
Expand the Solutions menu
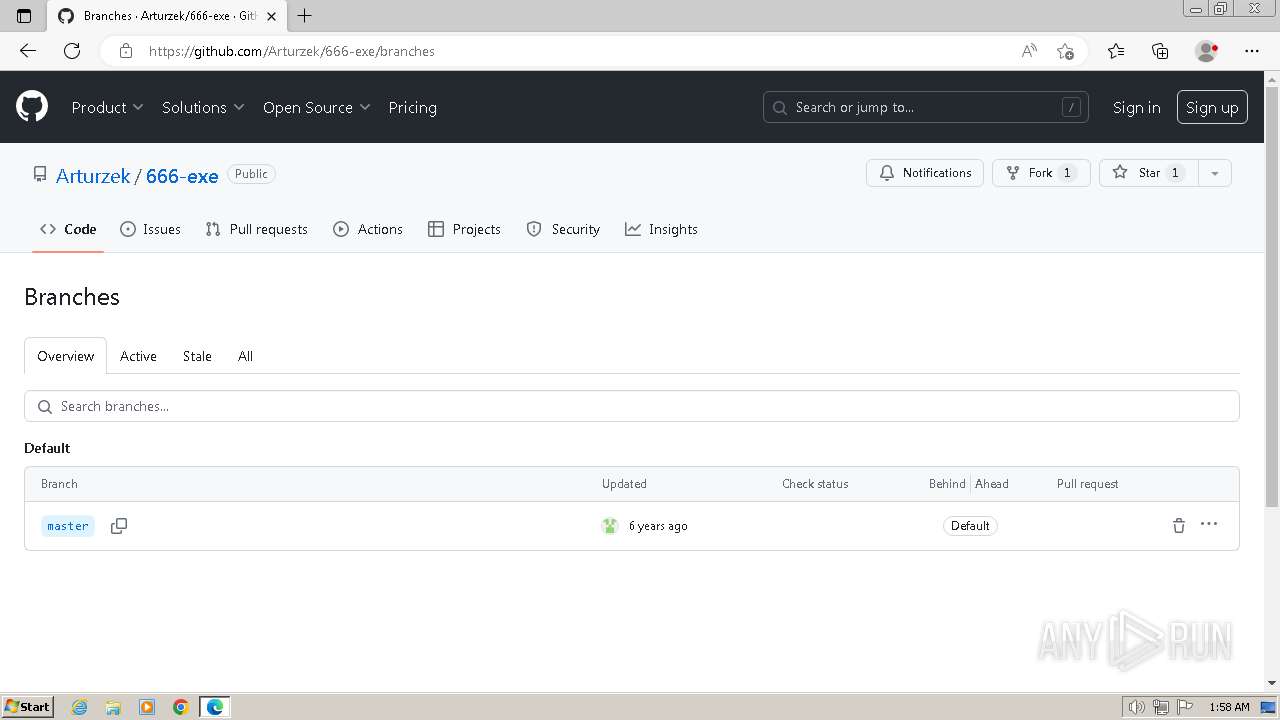[x=203, y=107]
